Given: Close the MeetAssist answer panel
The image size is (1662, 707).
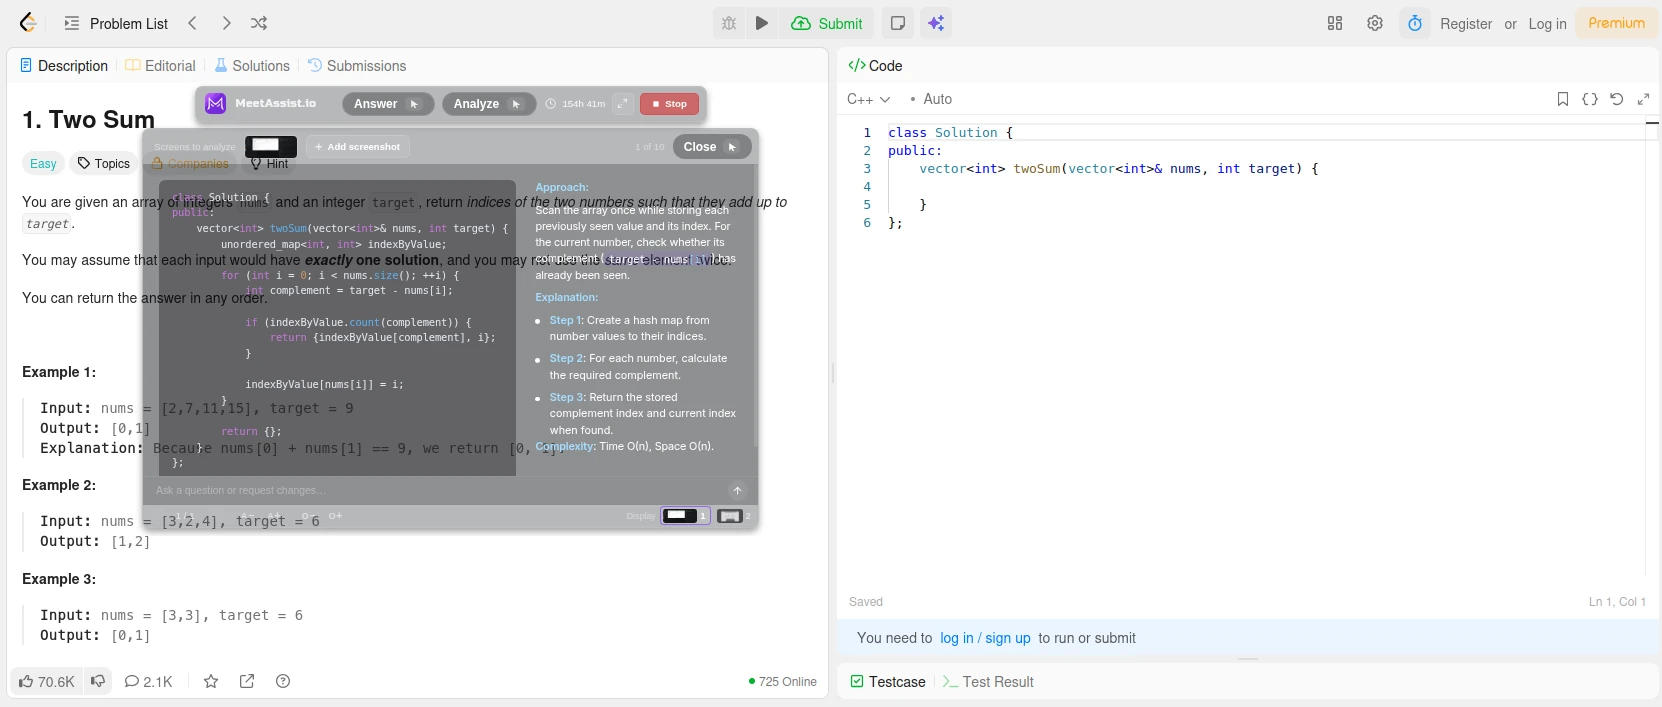Looking at the screenshot, I should point(711,147).
